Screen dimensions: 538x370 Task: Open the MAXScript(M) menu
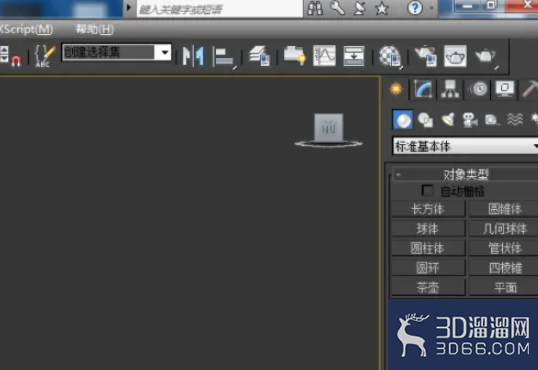tap(26, 29)
